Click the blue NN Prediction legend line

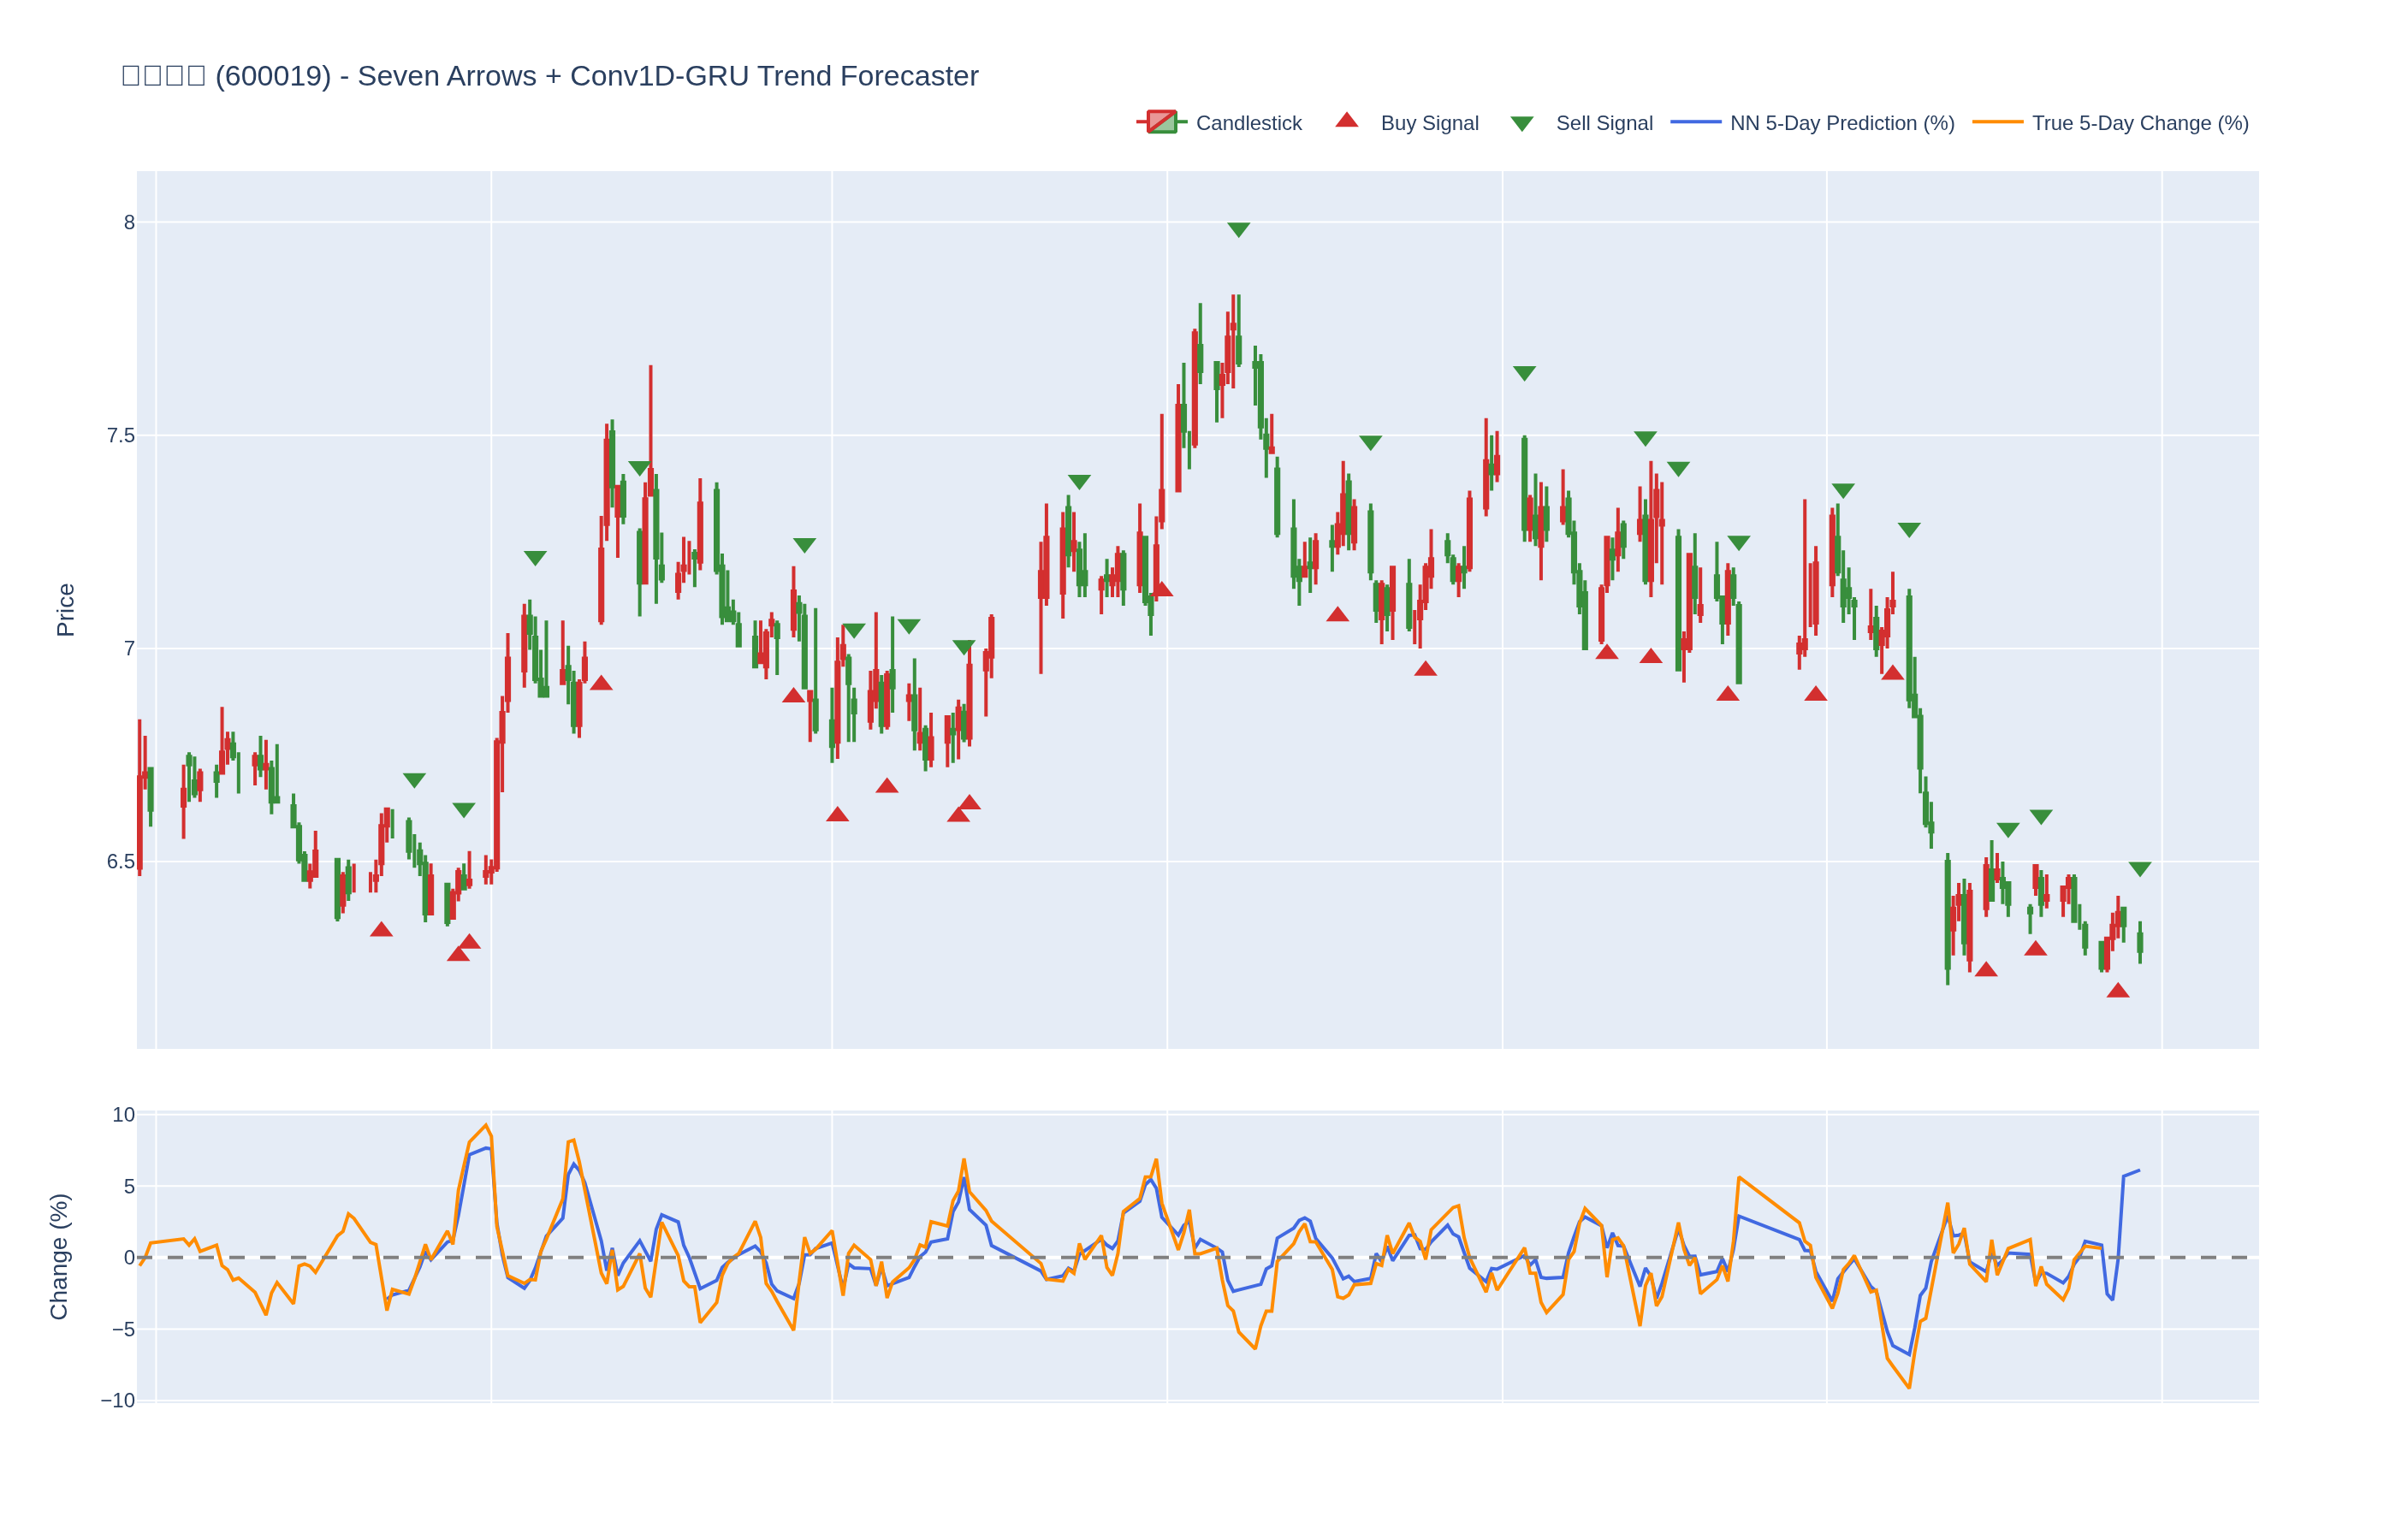[x=1696, y=123]
